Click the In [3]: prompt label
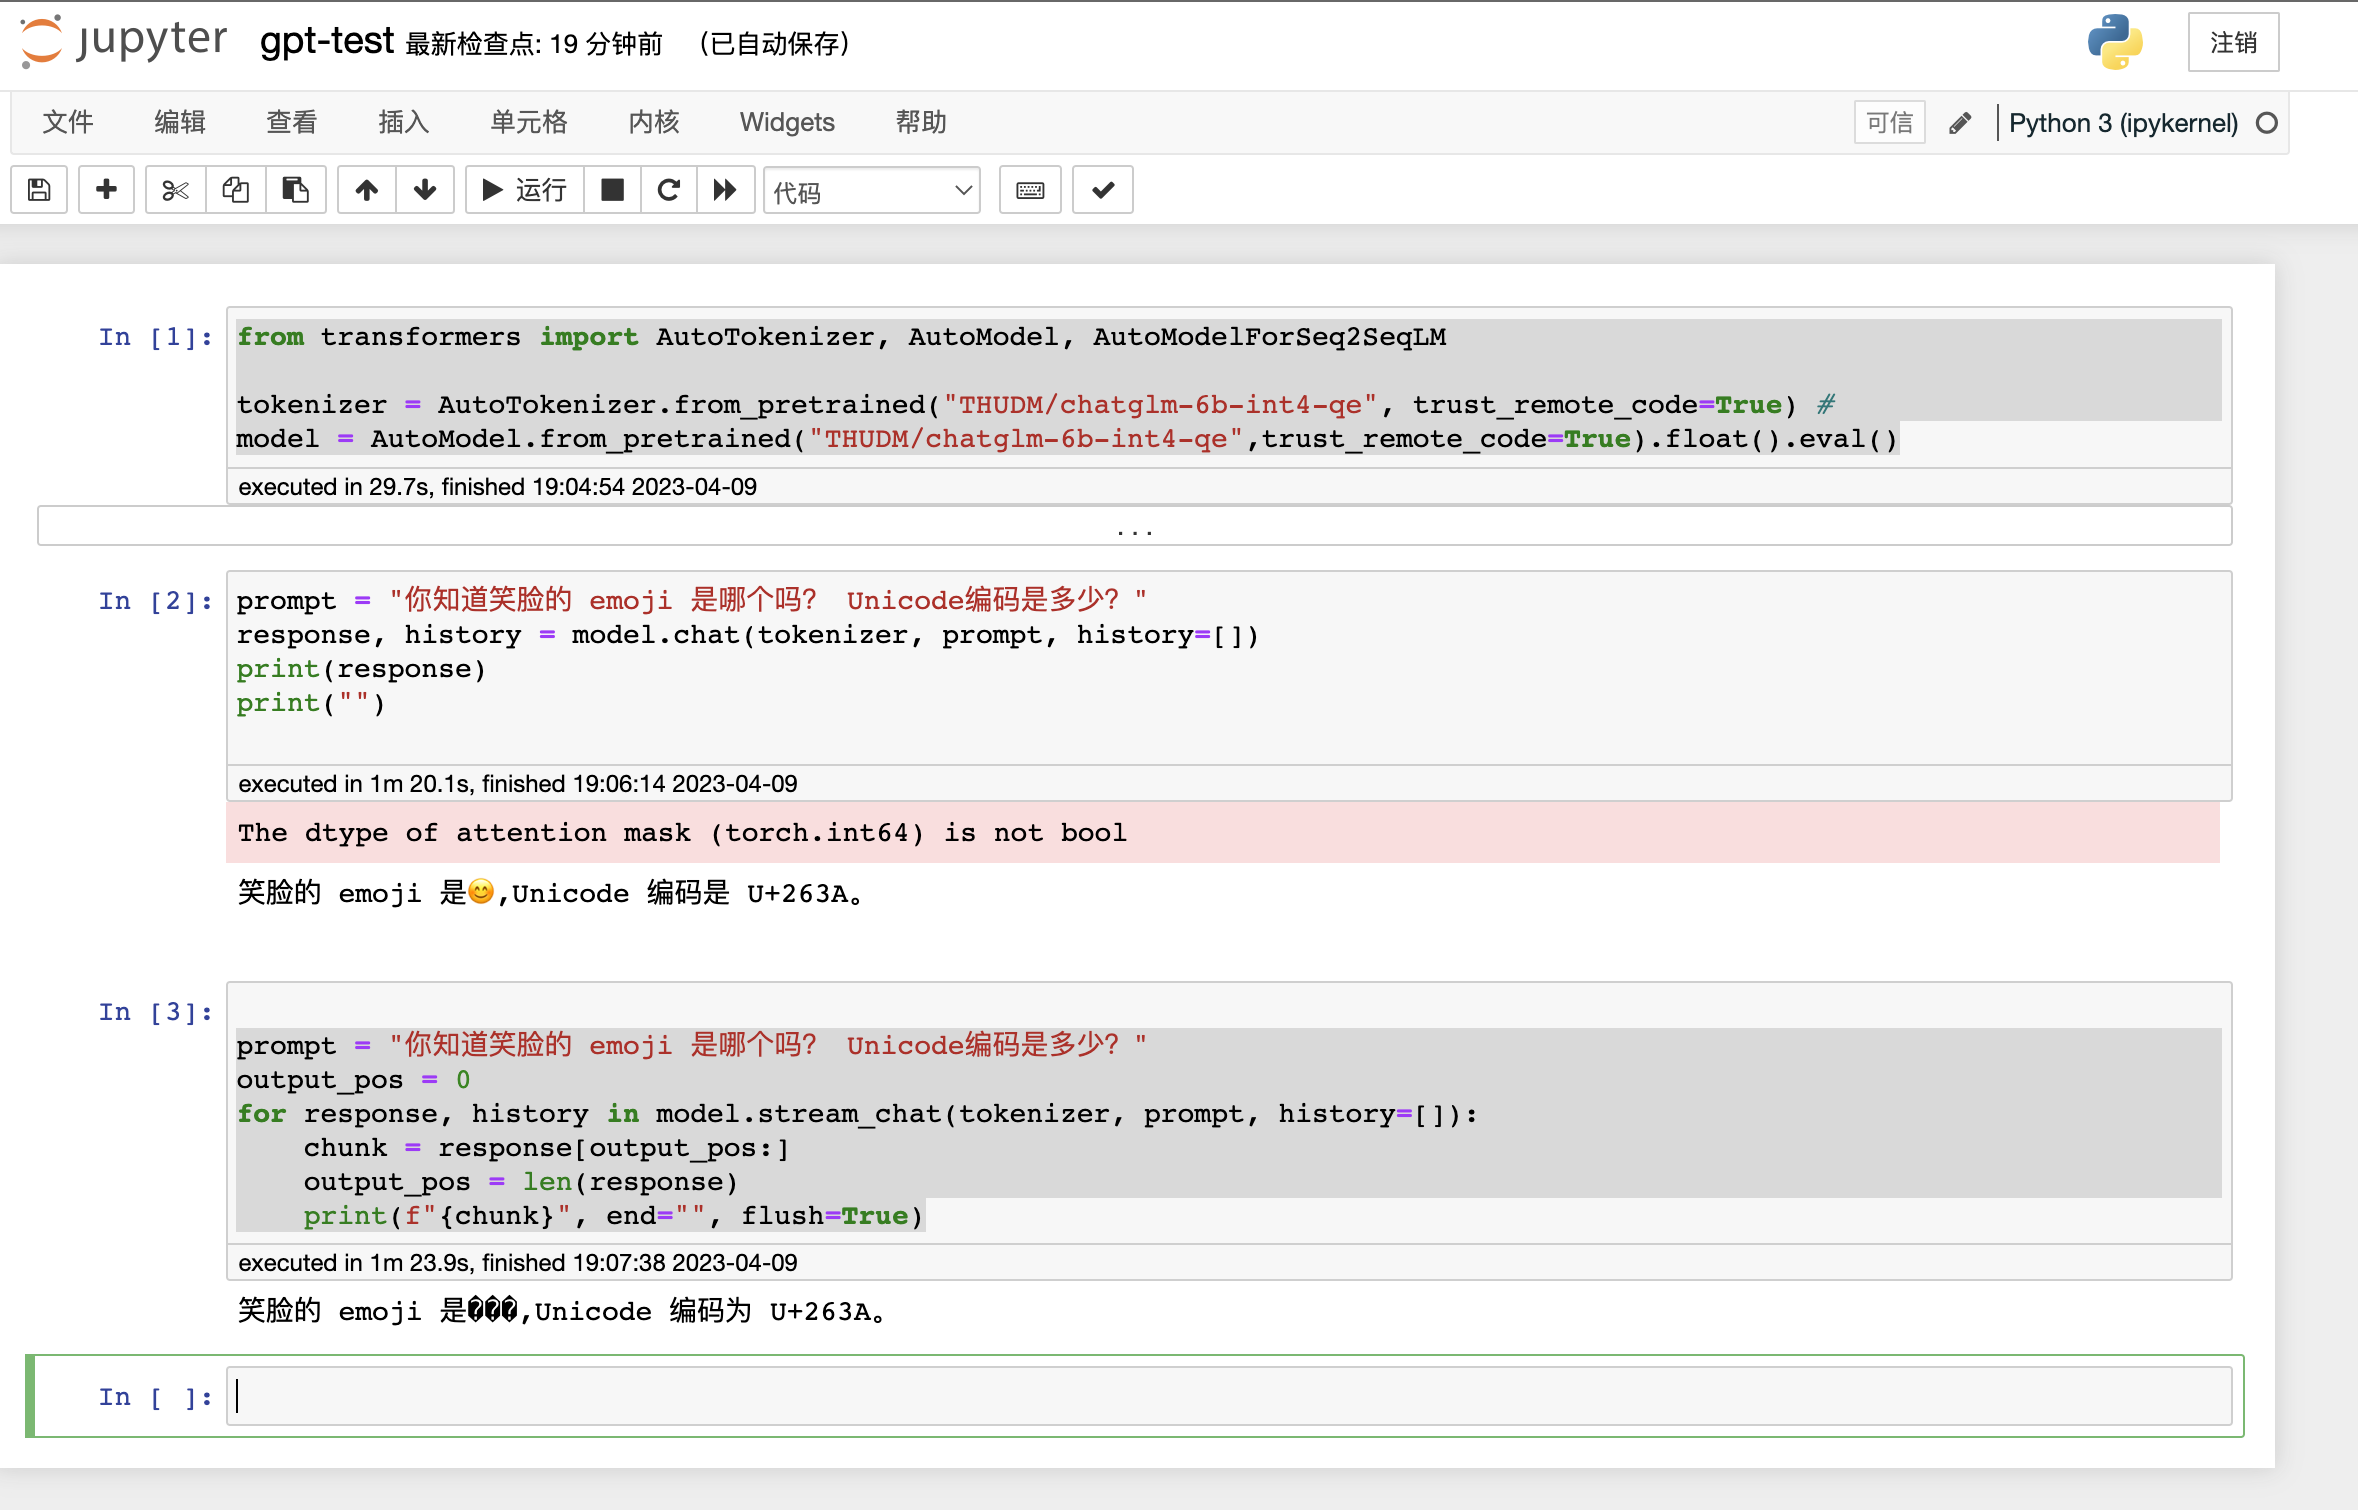The image size is (2358, 1510). [155, 1012]
